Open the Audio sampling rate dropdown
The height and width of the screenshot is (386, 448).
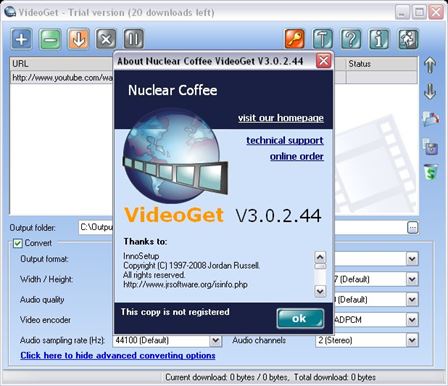[215, 340]
